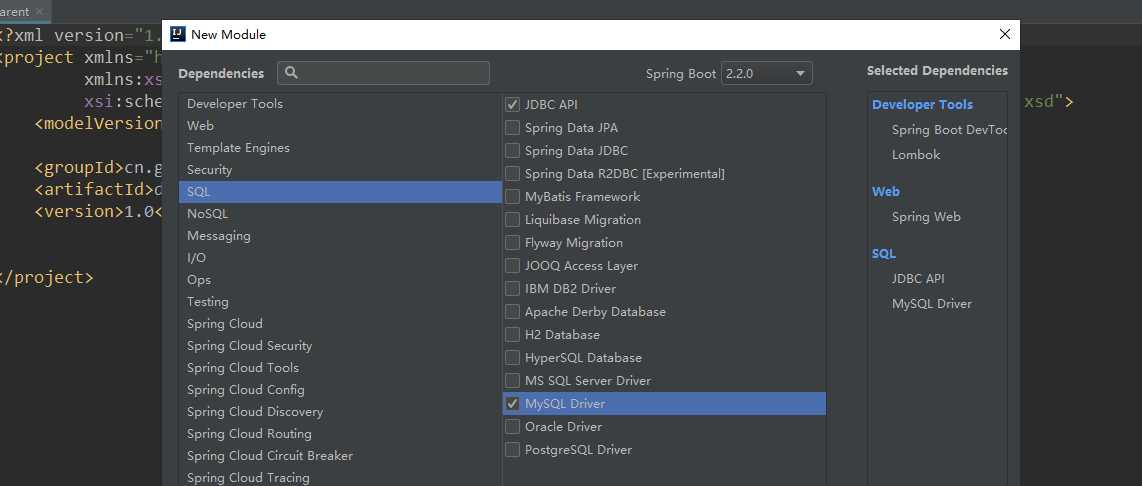Select JOOQ Access Layer checkbox
This screenshot has height=486, width=1142.
pos(513,266)
